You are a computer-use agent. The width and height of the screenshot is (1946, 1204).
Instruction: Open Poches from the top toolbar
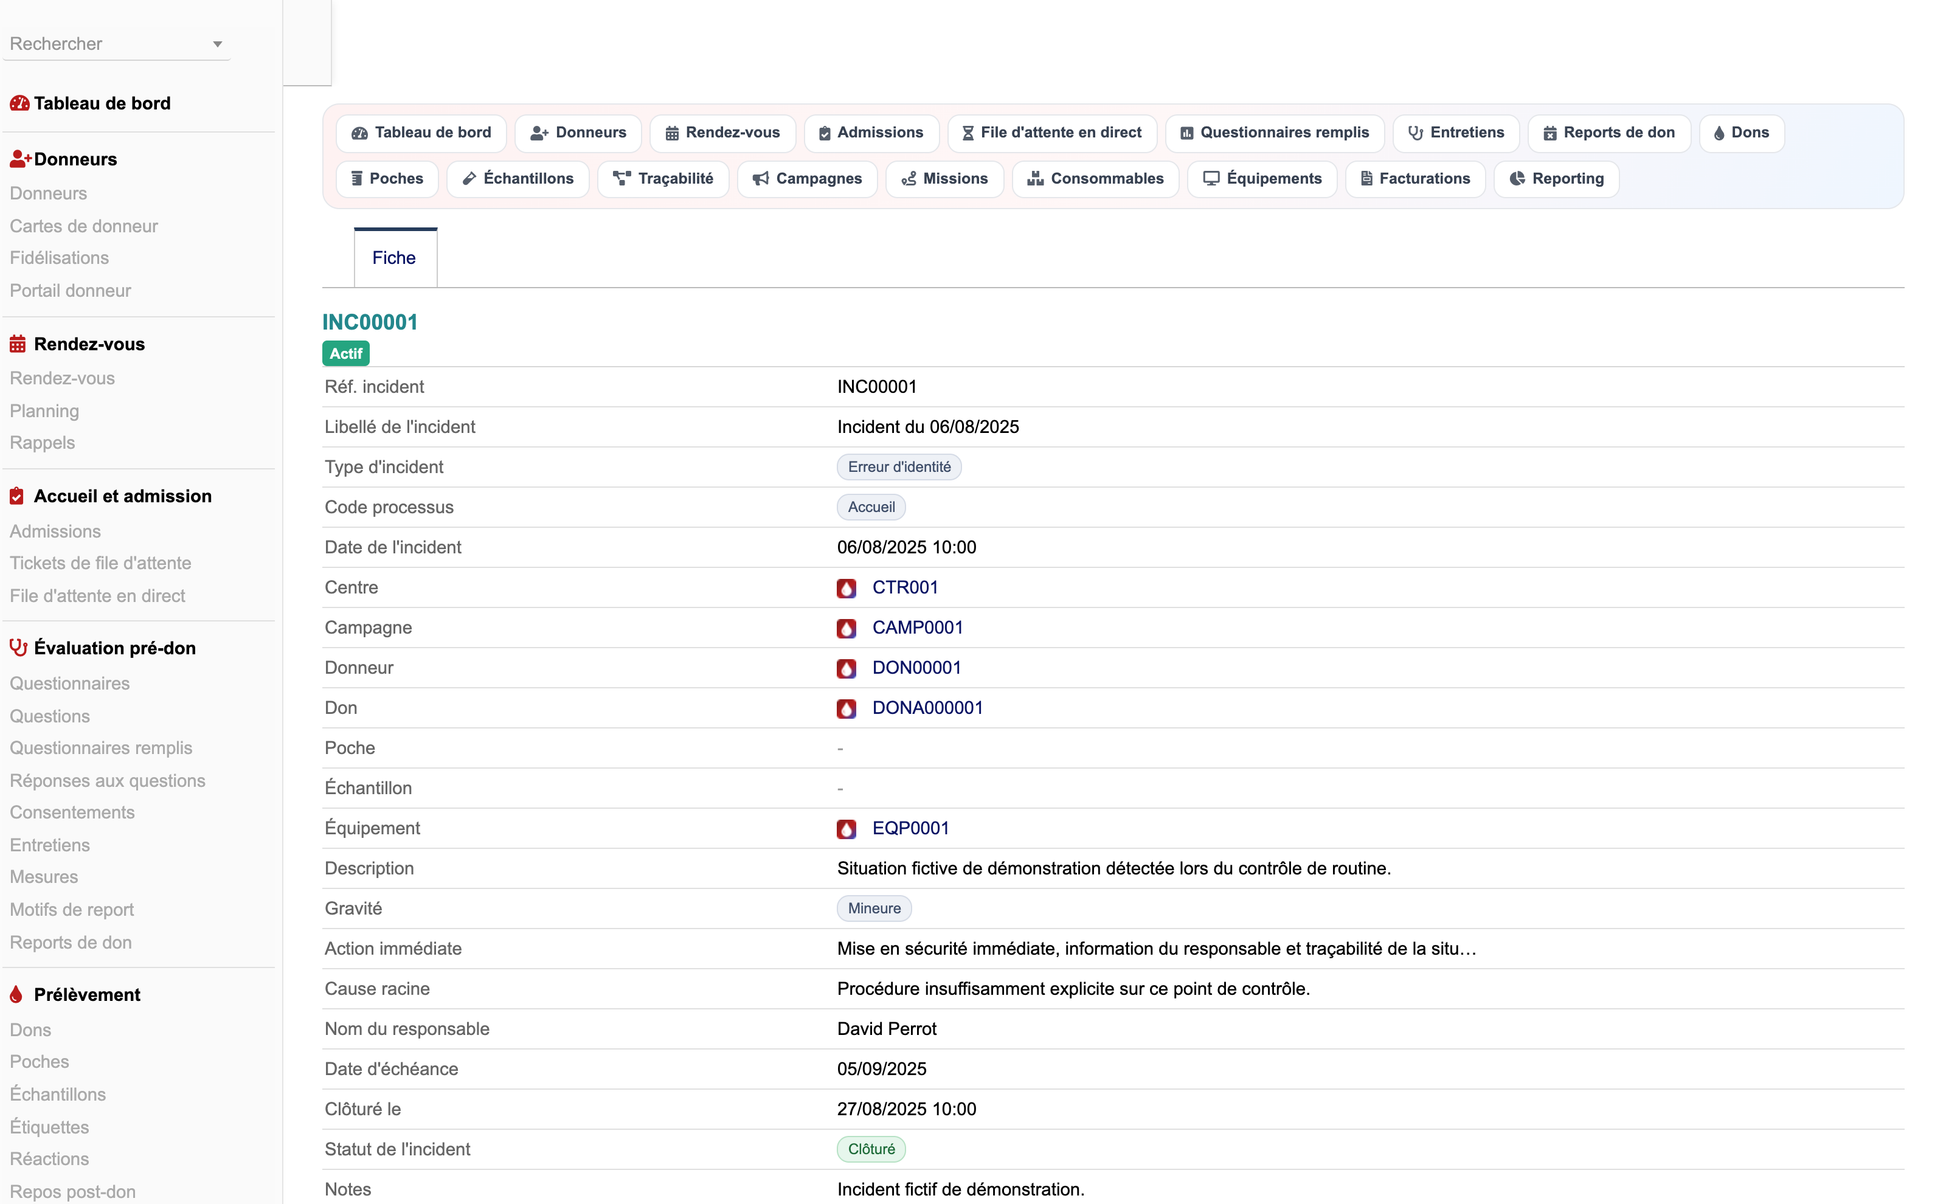tap(387, 179)
